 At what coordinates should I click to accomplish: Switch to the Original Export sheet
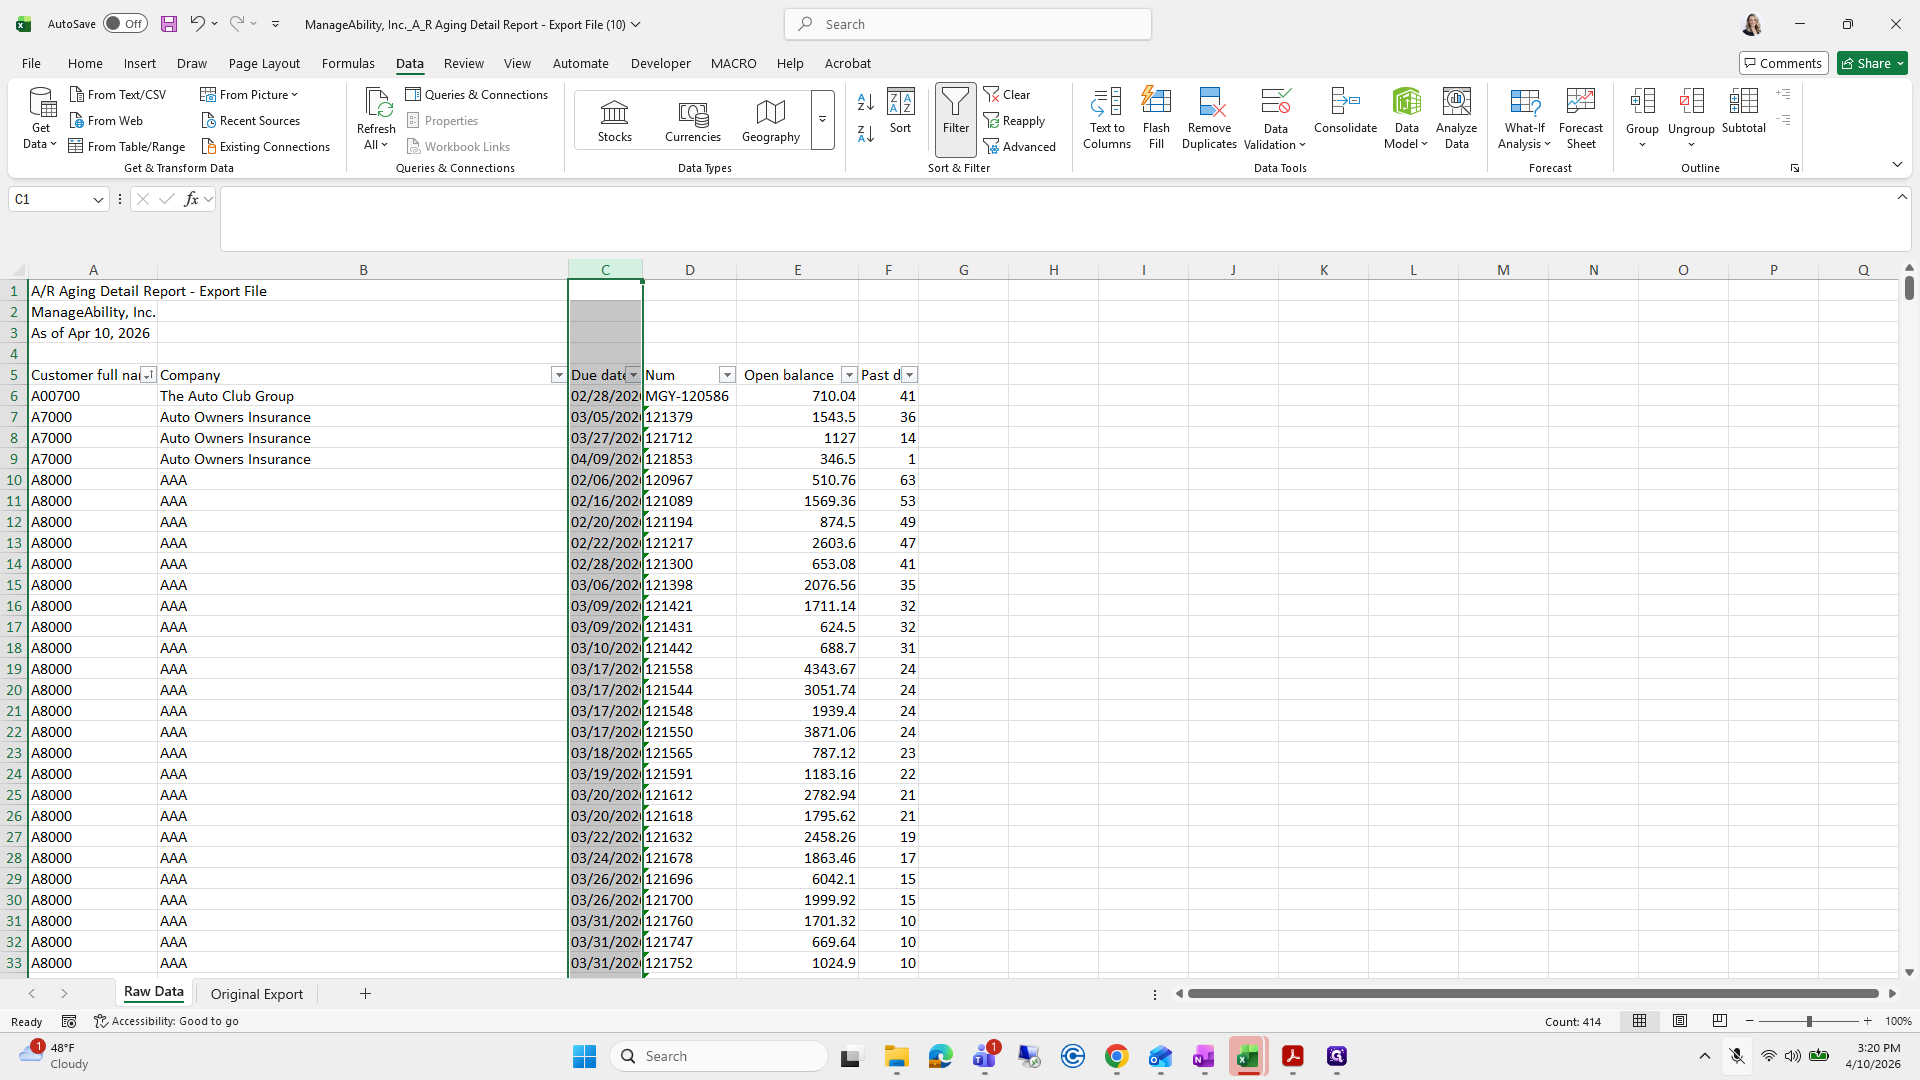pyautogui.click(x=256, y=994)
